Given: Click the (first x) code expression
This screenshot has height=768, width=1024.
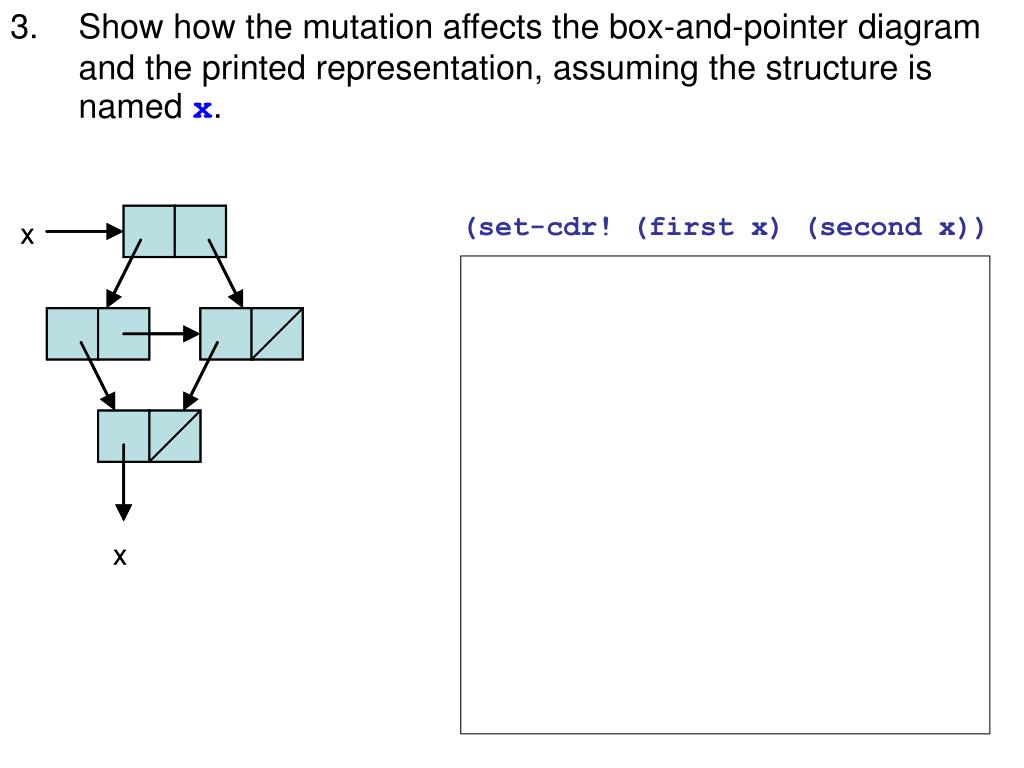Looking at the screenshot, I should [708, 227].
